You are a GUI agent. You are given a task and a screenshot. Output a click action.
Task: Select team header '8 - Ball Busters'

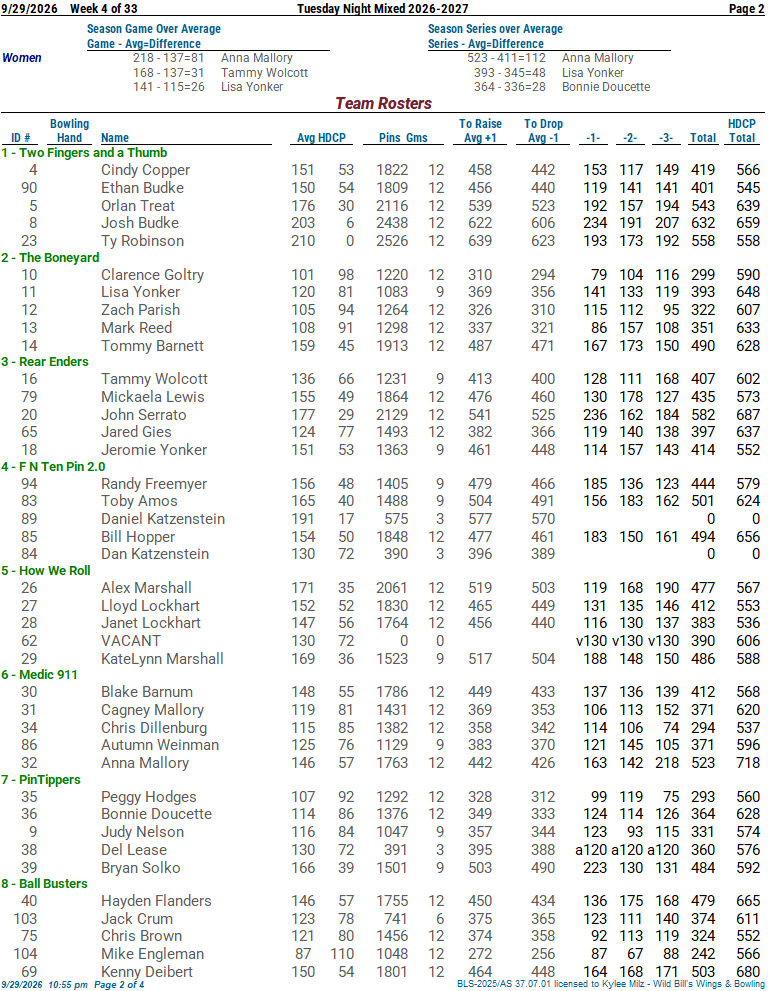point(44,884)
